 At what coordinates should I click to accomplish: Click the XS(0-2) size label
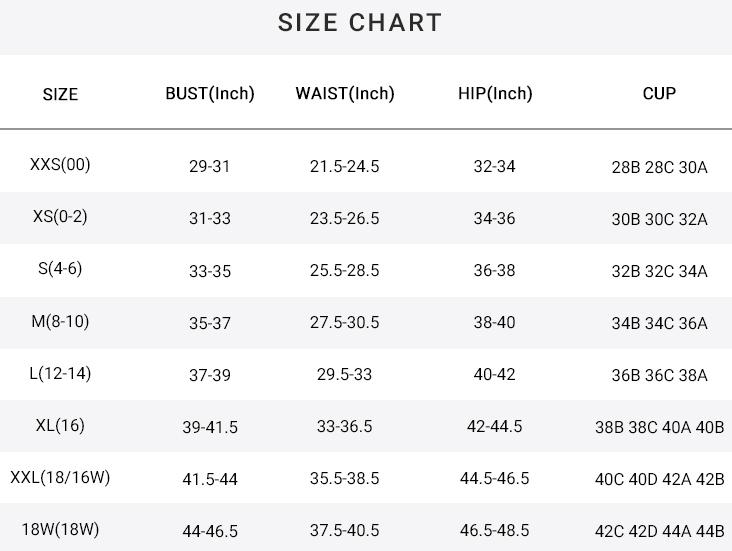coord(60,217)
